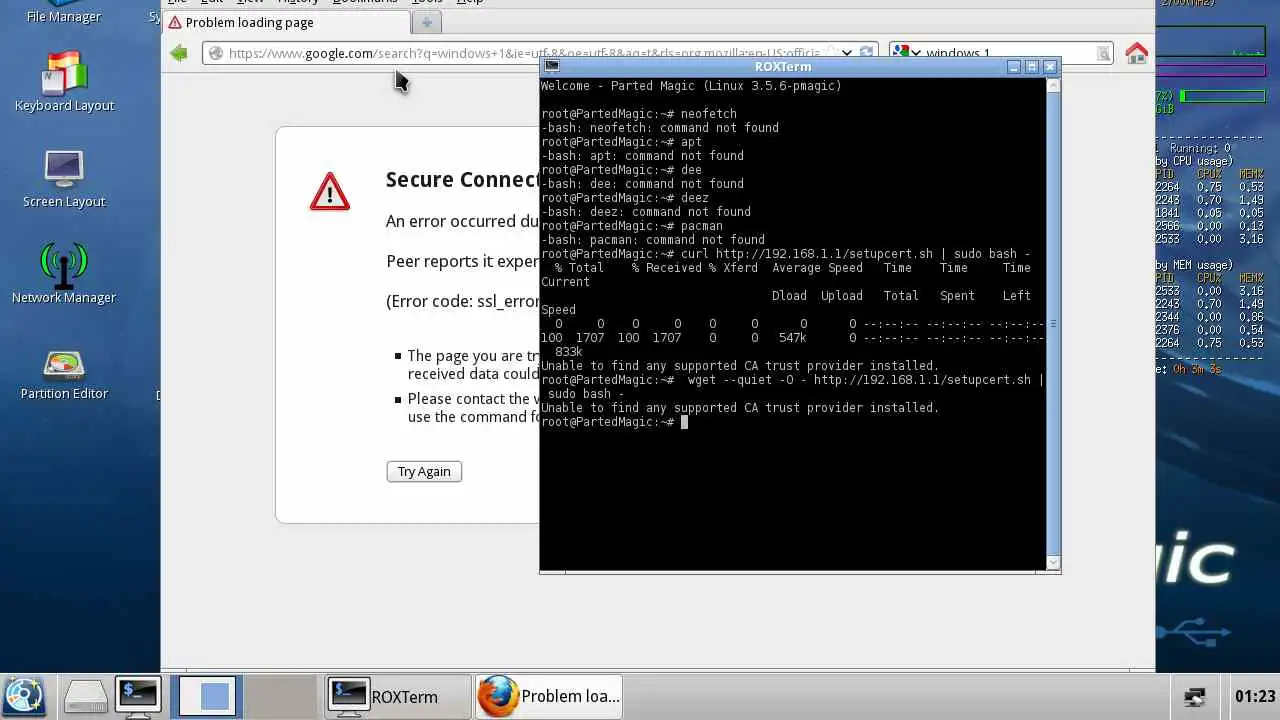Open the ROXTerm window menu icon
The width and height of the screenshot is (1280, 720).
(x=551, y=66)
